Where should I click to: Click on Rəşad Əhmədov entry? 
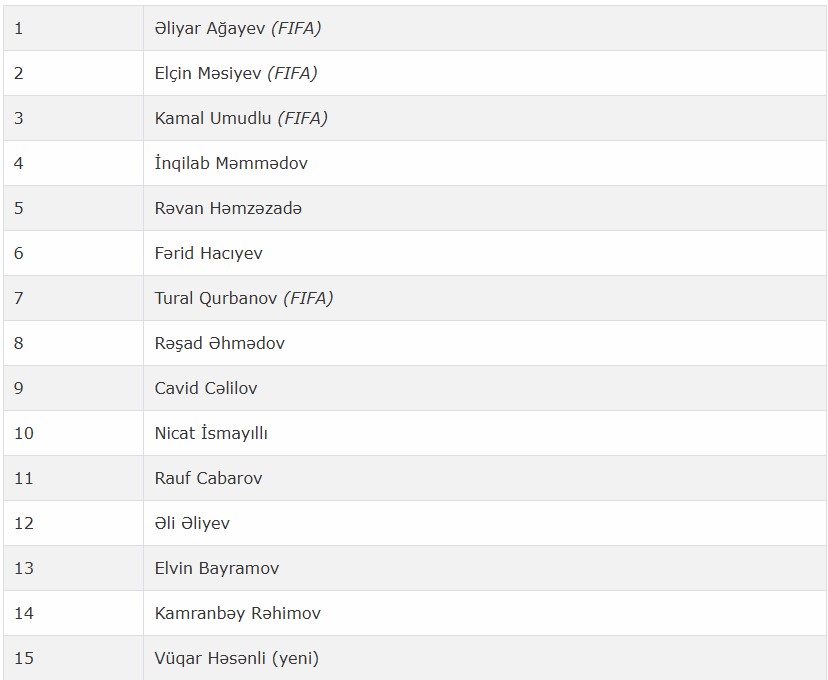[220, 343]
